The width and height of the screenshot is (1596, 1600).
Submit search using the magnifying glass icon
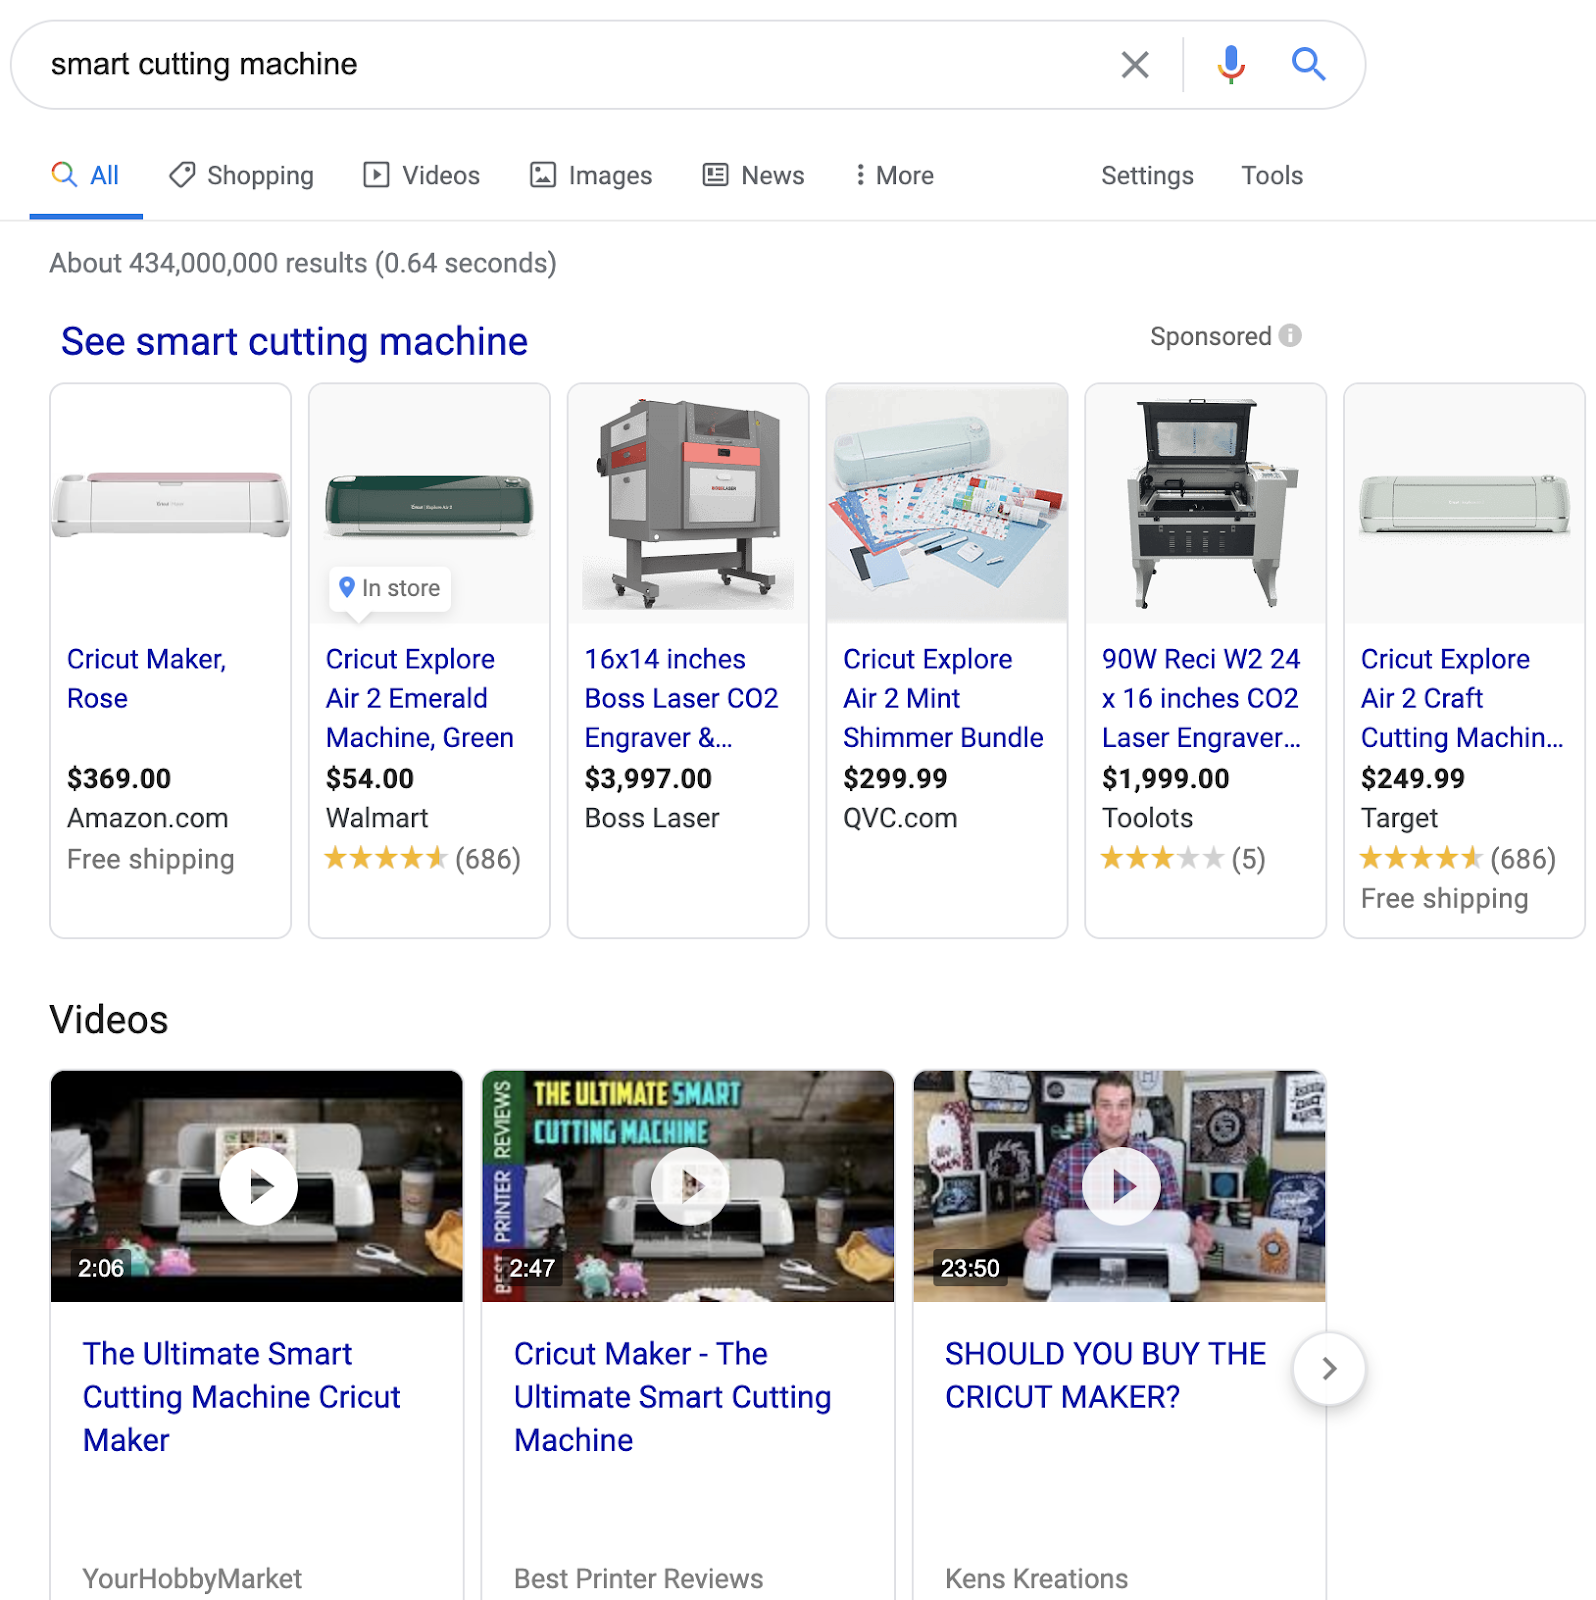(x=1308, y=65)
